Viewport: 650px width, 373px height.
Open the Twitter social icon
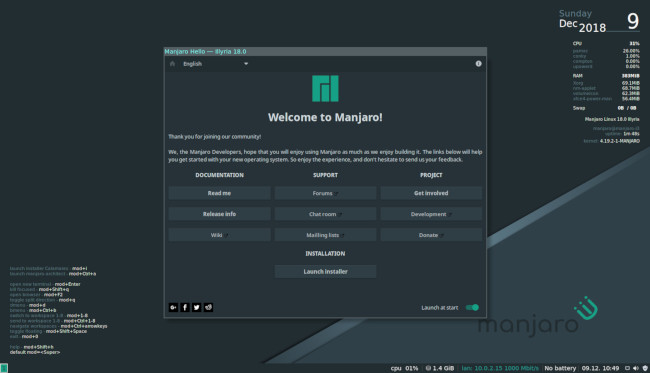click(x=196, y=307)
